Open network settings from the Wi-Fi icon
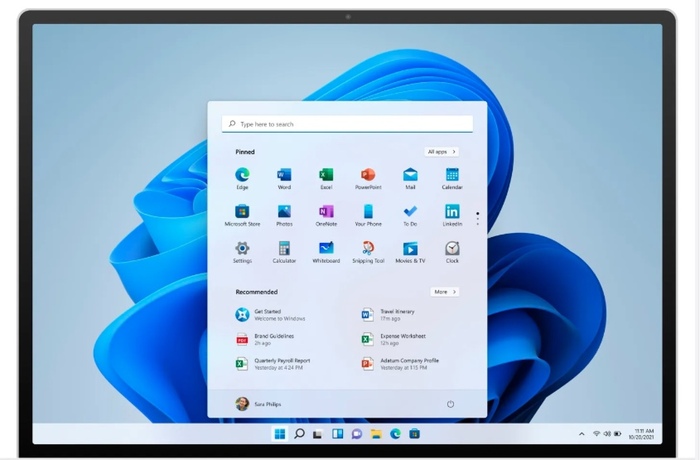 596,434
